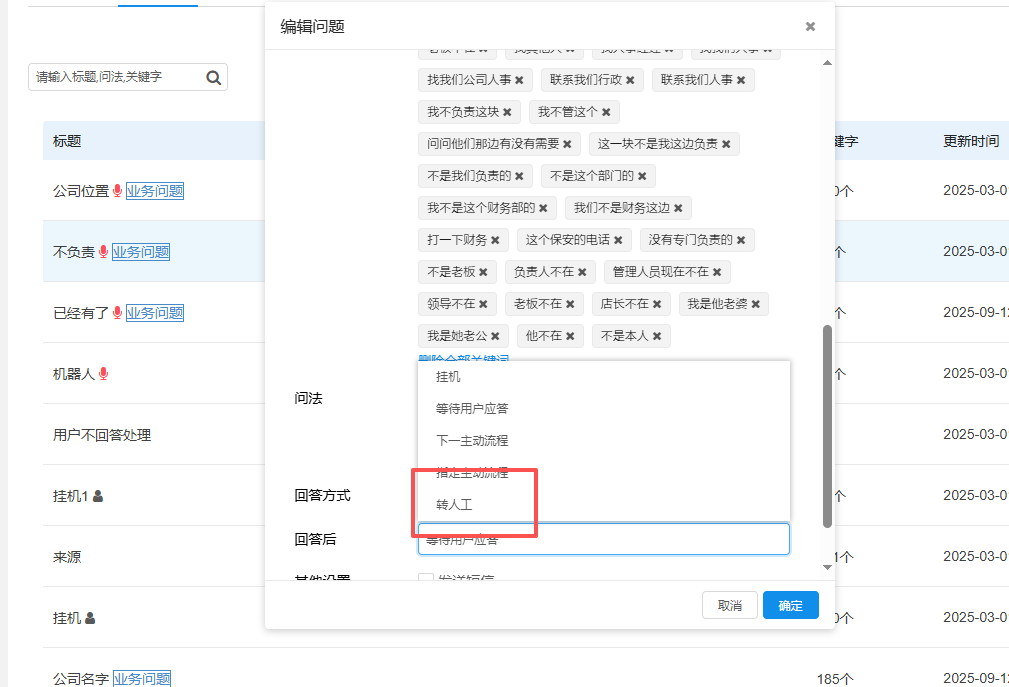The width and height of the screenshot is (1009, 687).
Task: Pick 下一主动流程 from the dropdown options
Action: (x=472, y=441)
